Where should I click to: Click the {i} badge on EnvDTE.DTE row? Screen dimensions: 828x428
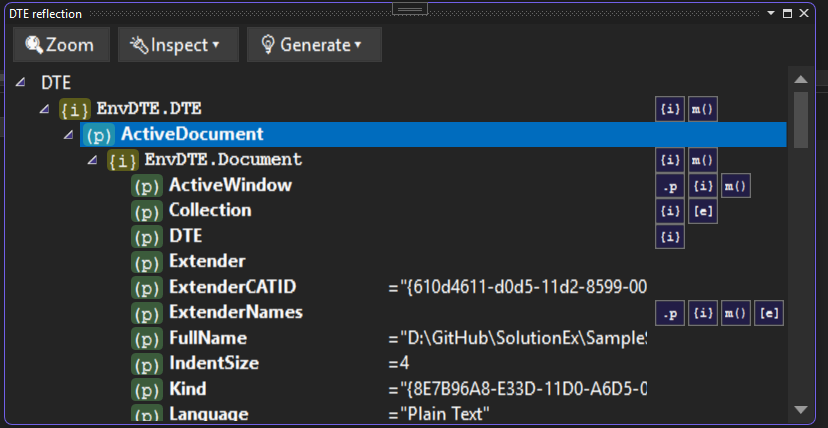click(670, 109)
